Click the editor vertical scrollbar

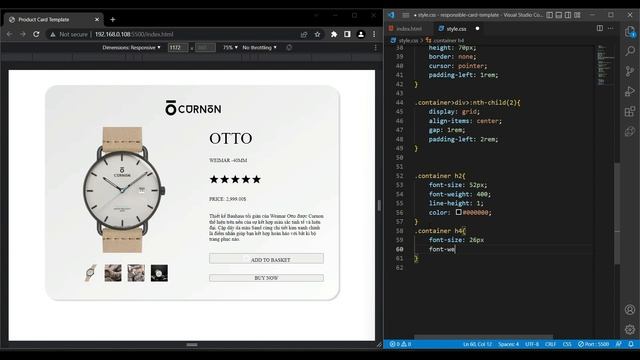[617, 212]
